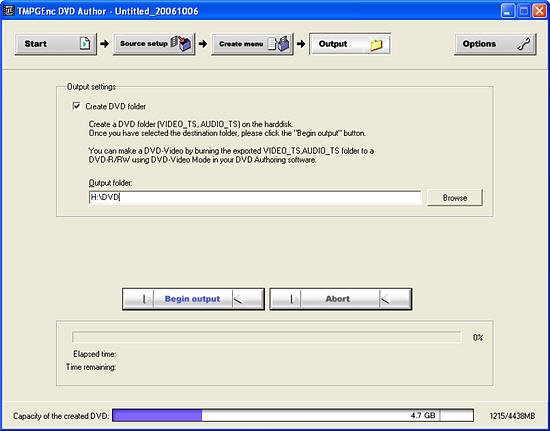Click the 1215/4438MB capacity text
The width and height of the screenshot is (550, 431).
point(512,416)
